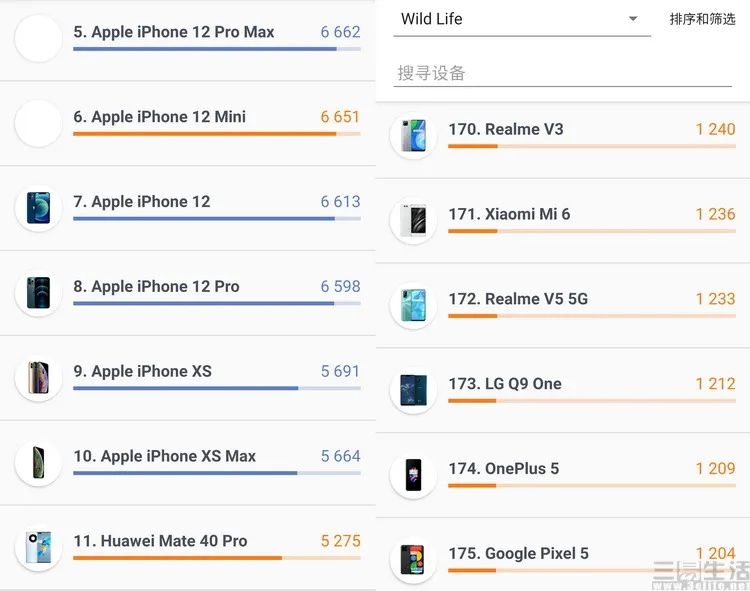The image size is (750, 591).
Task: Open the 排序和筛选 sort and filter options
Action: tap(702, 19)
